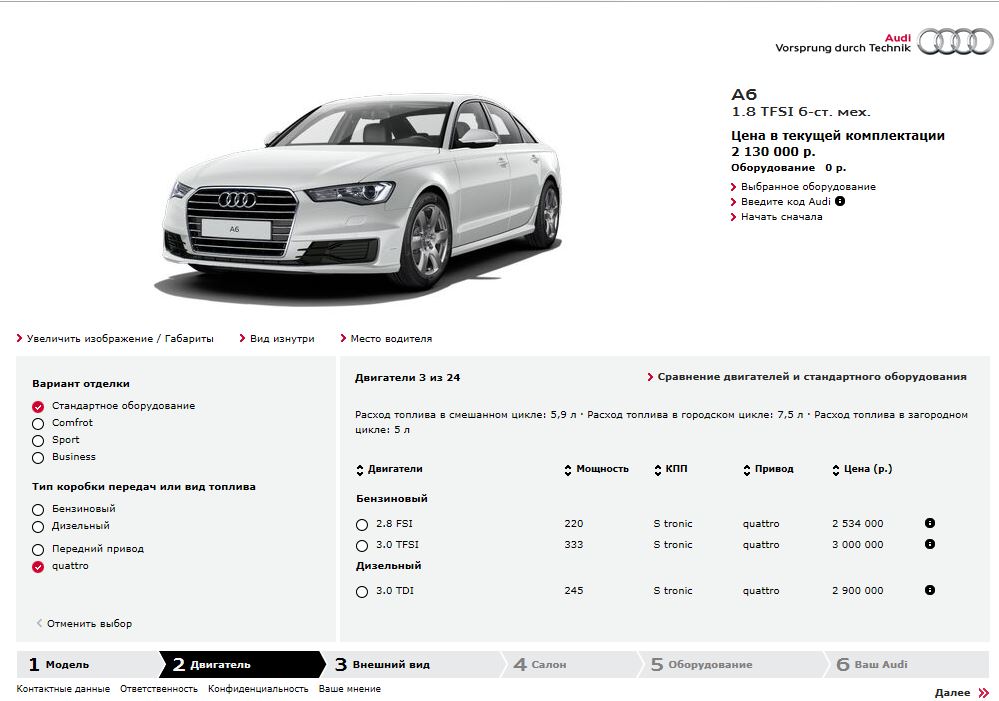999x701 pixels.
Task: Open engine and standard equipment comparison link
Action: click(807, 377)
